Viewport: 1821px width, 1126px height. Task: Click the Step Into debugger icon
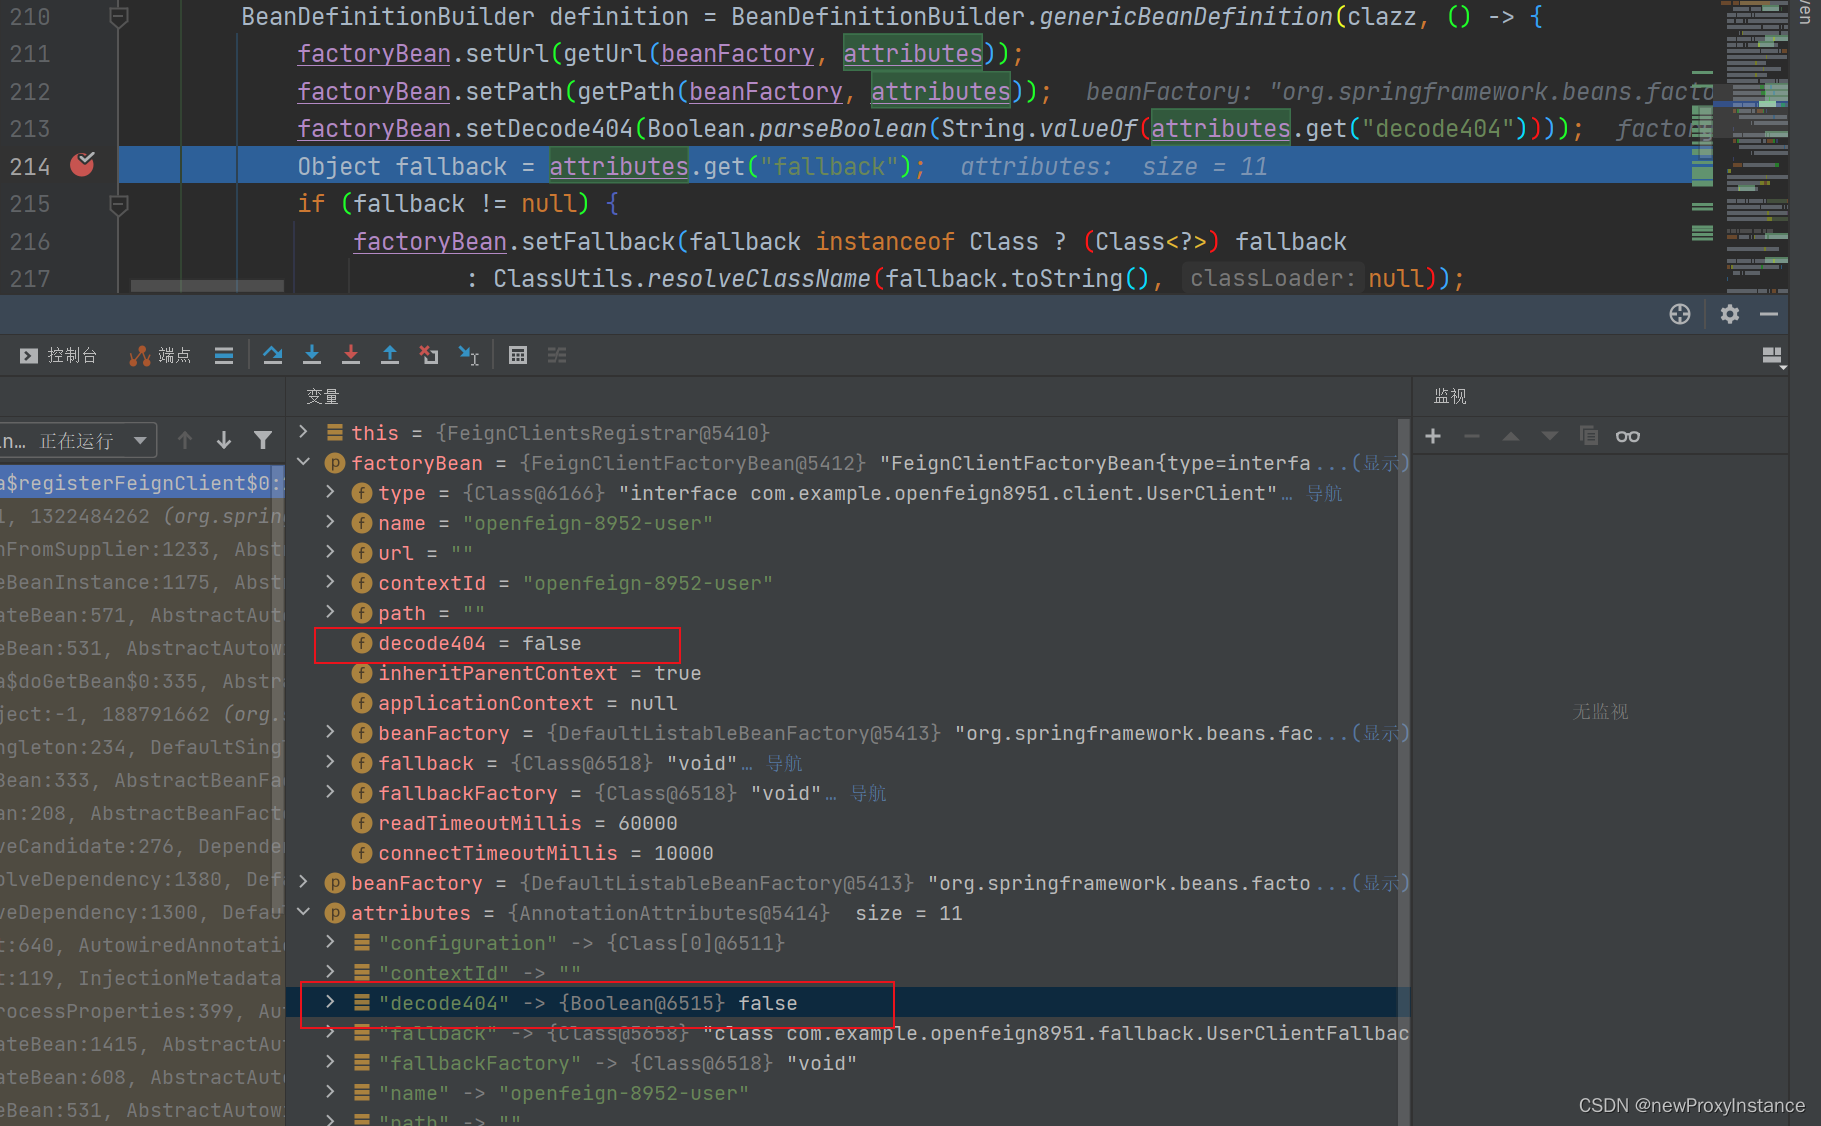[312, 355]
